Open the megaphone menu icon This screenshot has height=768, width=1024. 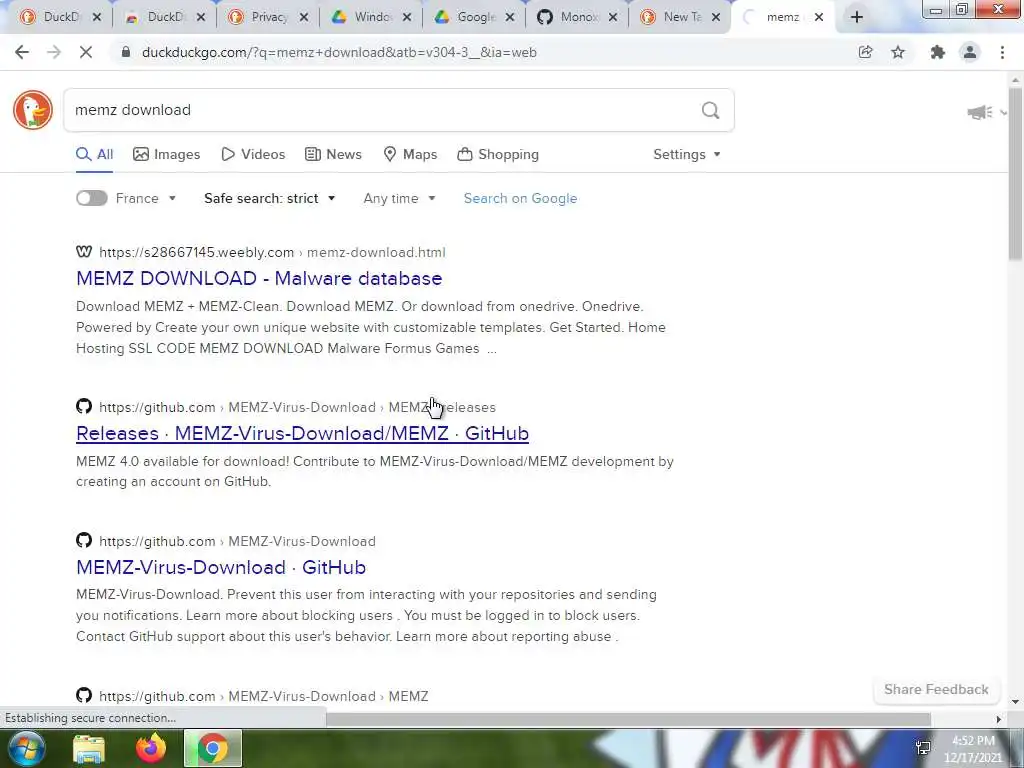pos(980,112)
